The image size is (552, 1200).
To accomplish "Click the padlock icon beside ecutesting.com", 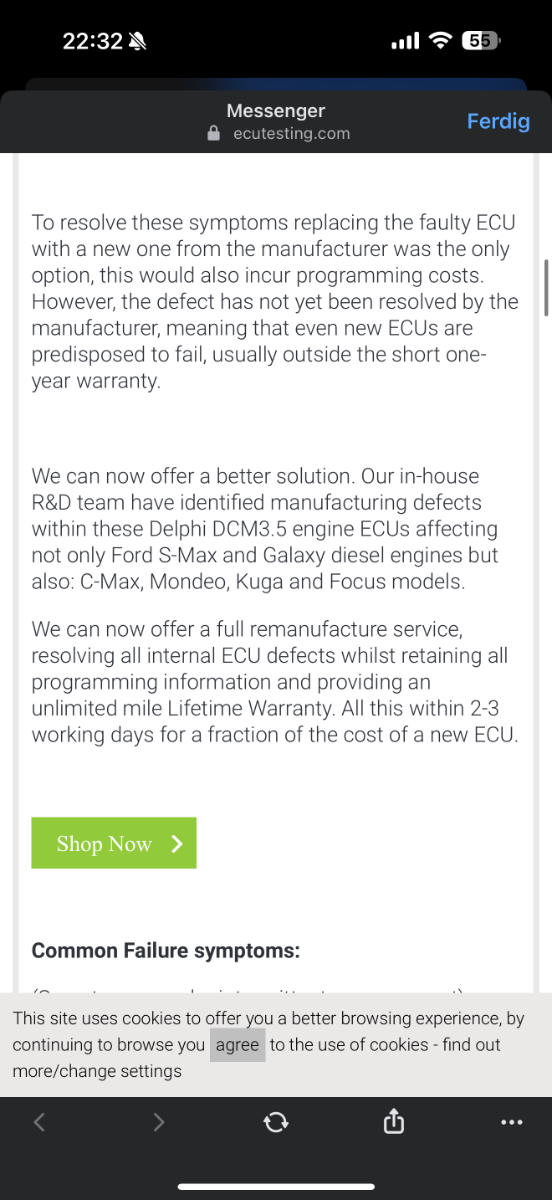I will coord(212,134).
